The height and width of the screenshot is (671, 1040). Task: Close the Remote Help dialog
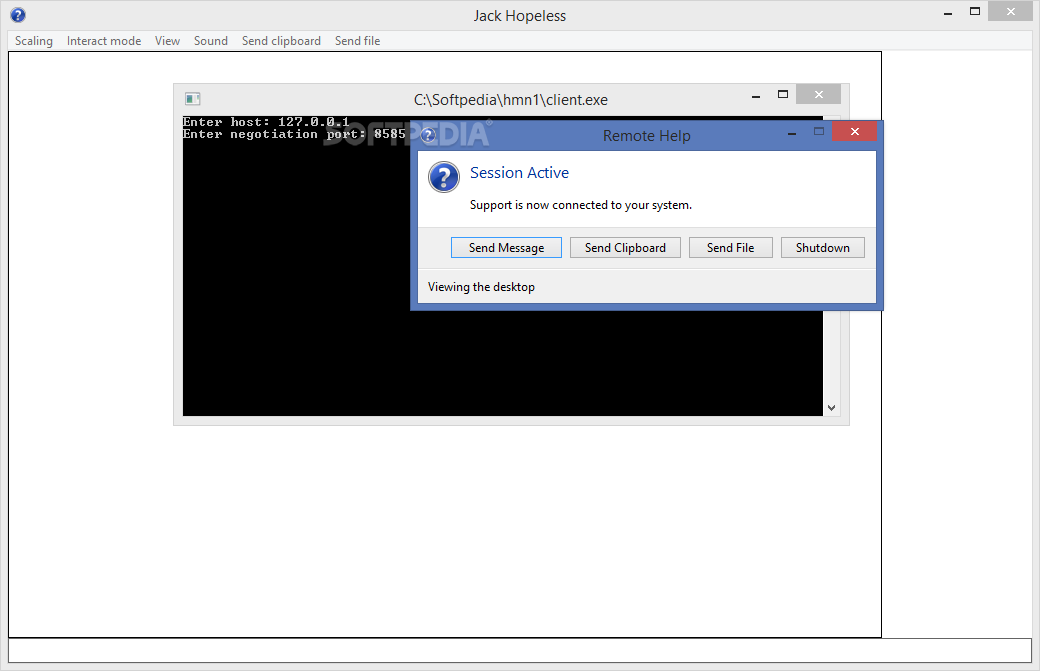pos(854,131)
